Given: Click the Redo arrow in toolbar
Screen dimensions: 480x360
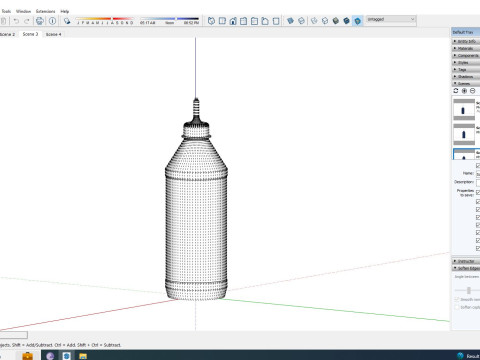Looking at the screenshot, I should click(27, 21).
